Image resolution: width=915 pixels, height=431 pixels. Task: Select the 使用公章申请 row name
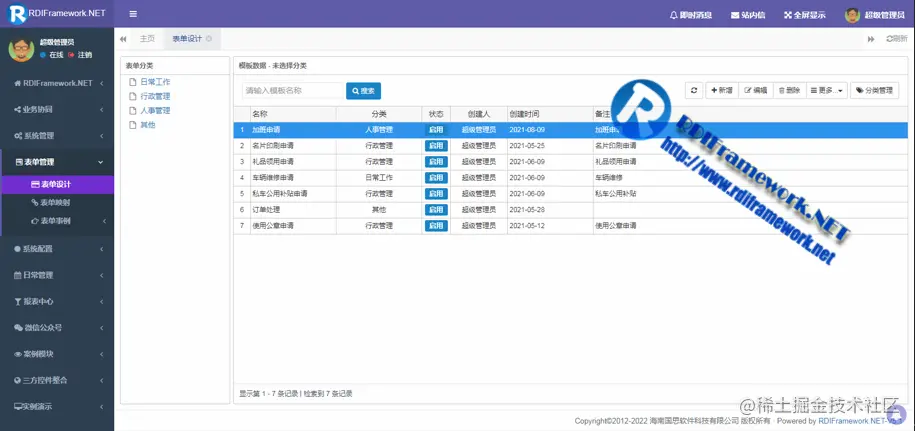(x=273, y=226)
